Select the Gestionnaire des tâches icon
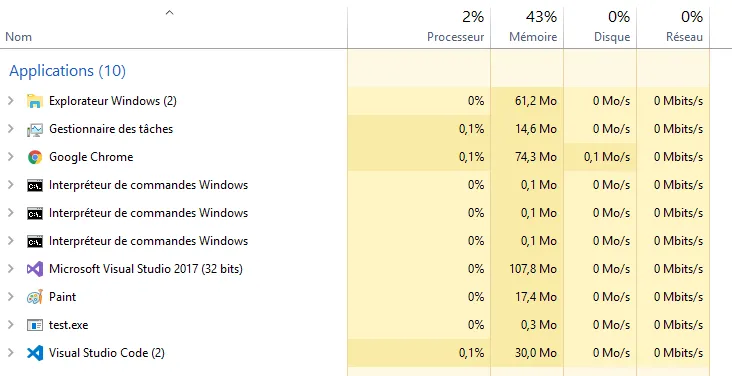Image resolution: width=732 pixels, height=376 pixels. (x=35, y=129)
